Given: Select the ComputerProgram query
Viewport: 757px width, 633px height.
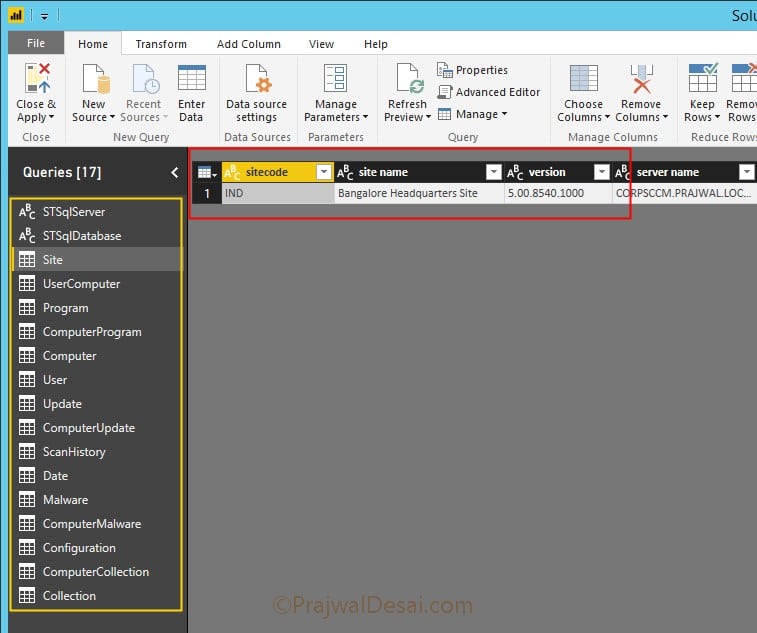Looking at the screenshot, I should click(97, 332).
